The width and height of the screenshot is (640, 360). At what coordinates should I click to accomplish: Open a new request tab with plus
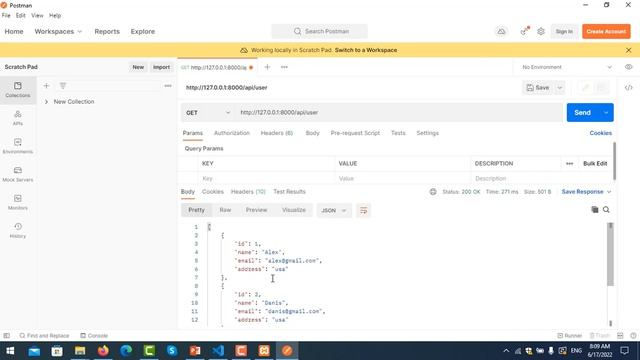tap(267, 67)
